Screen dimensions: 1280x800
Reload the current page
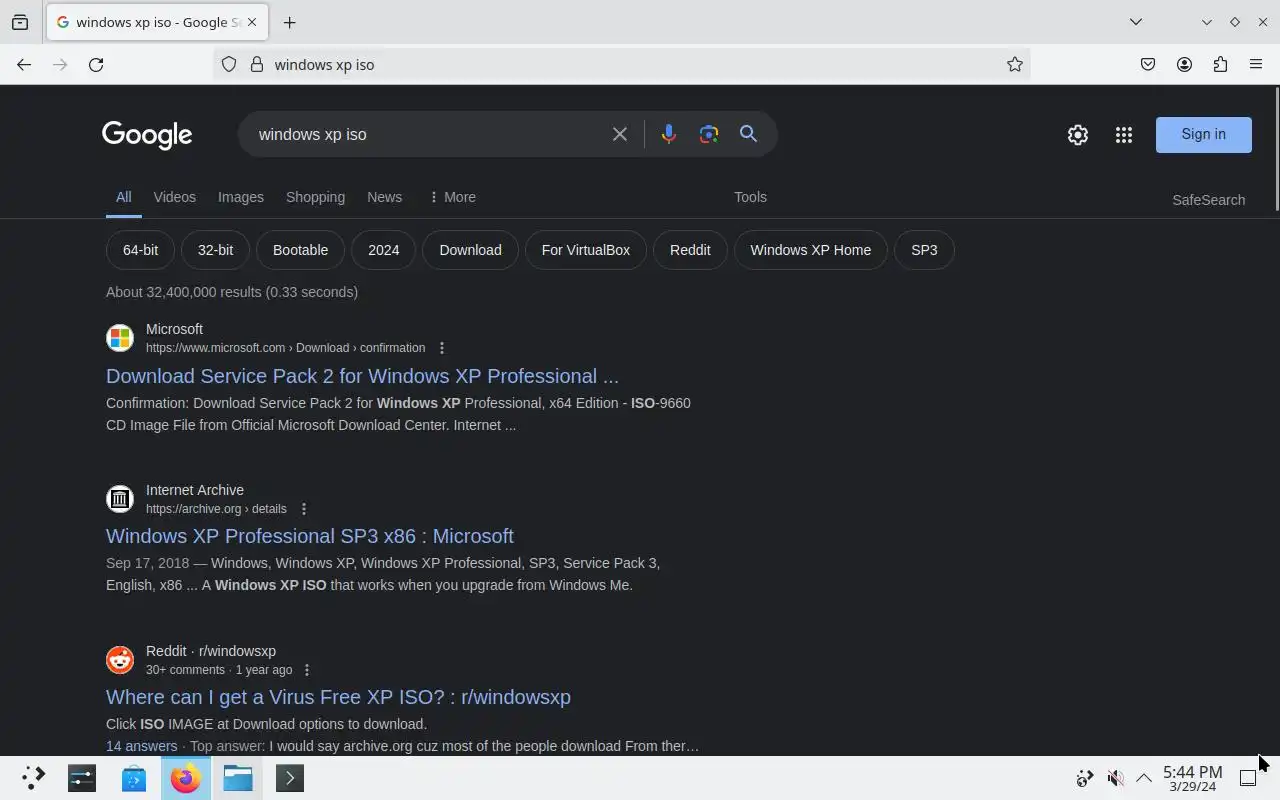point(96,64)
